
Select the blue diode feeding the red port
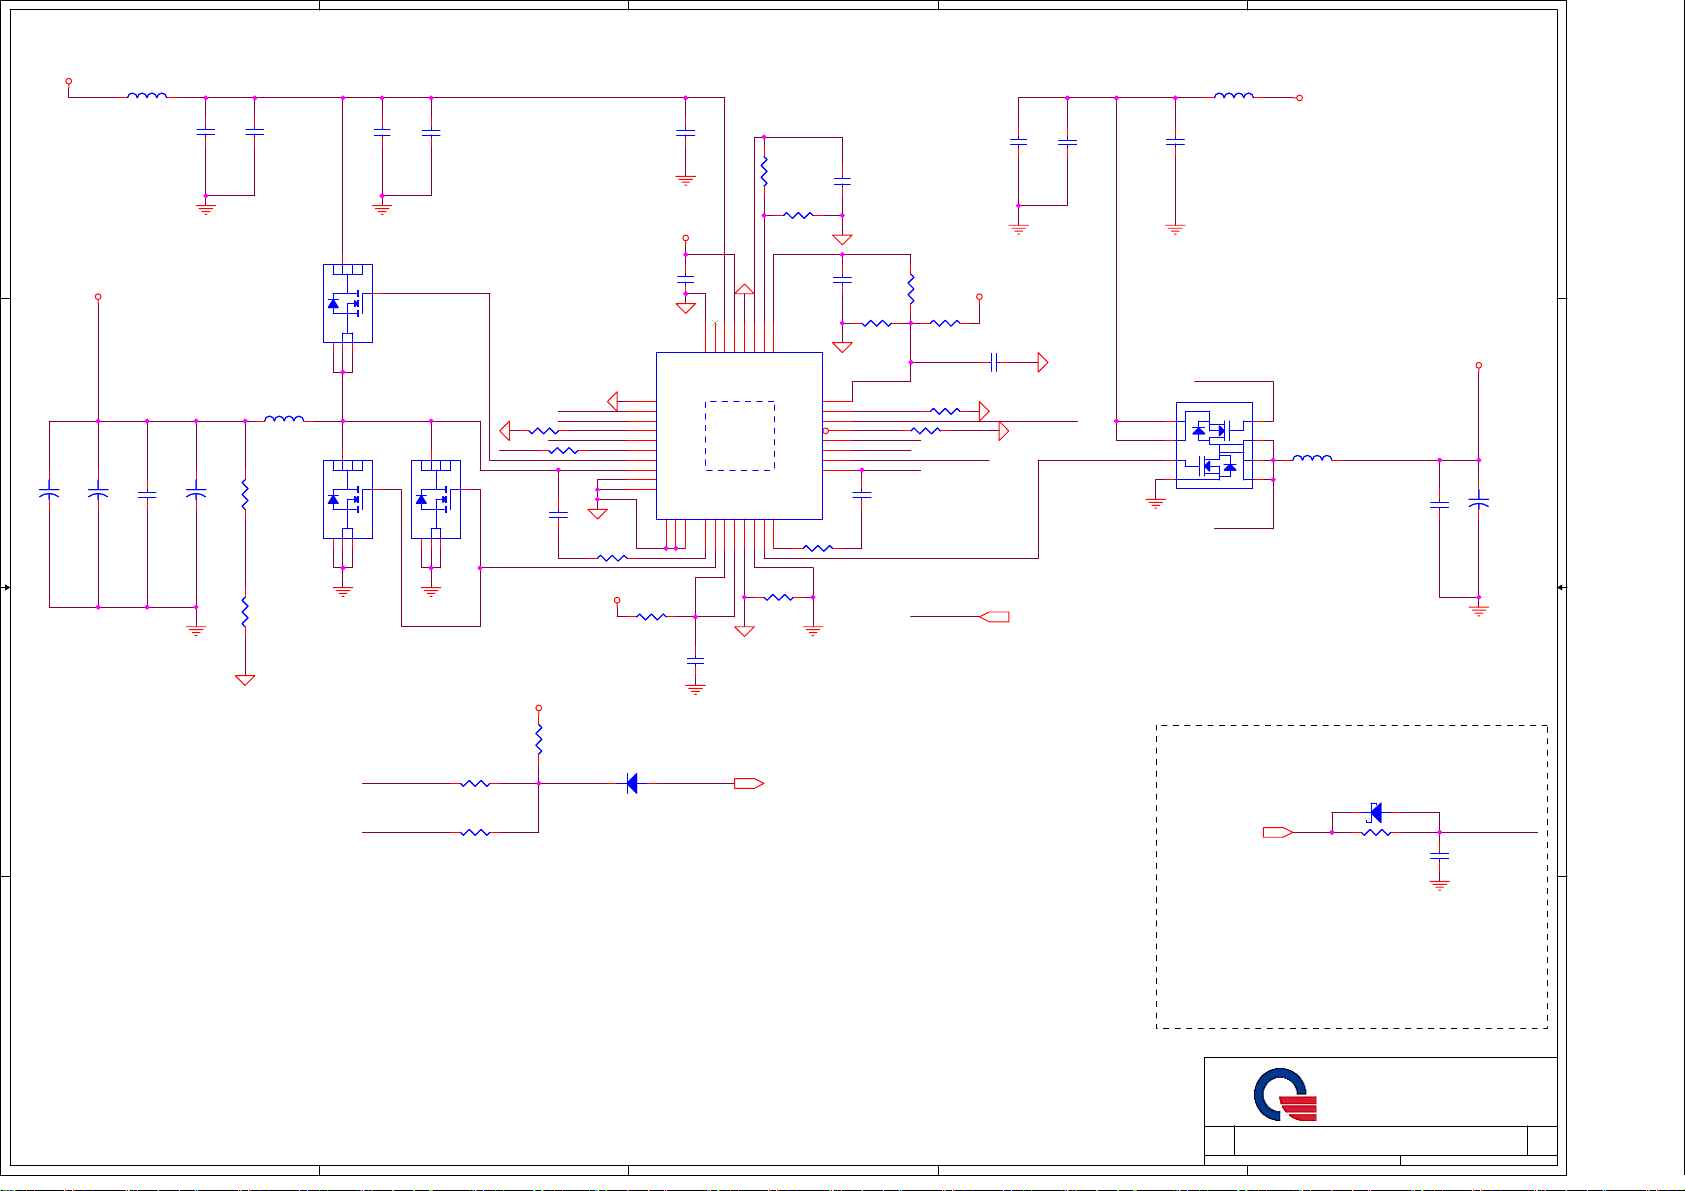[x=632, y=784]
